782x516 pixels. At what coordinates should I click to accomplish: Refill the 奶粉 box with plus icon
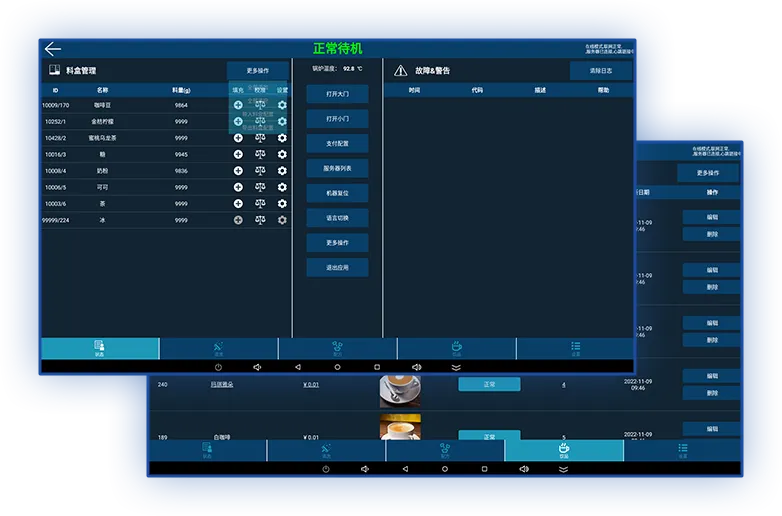coord(238,171)
